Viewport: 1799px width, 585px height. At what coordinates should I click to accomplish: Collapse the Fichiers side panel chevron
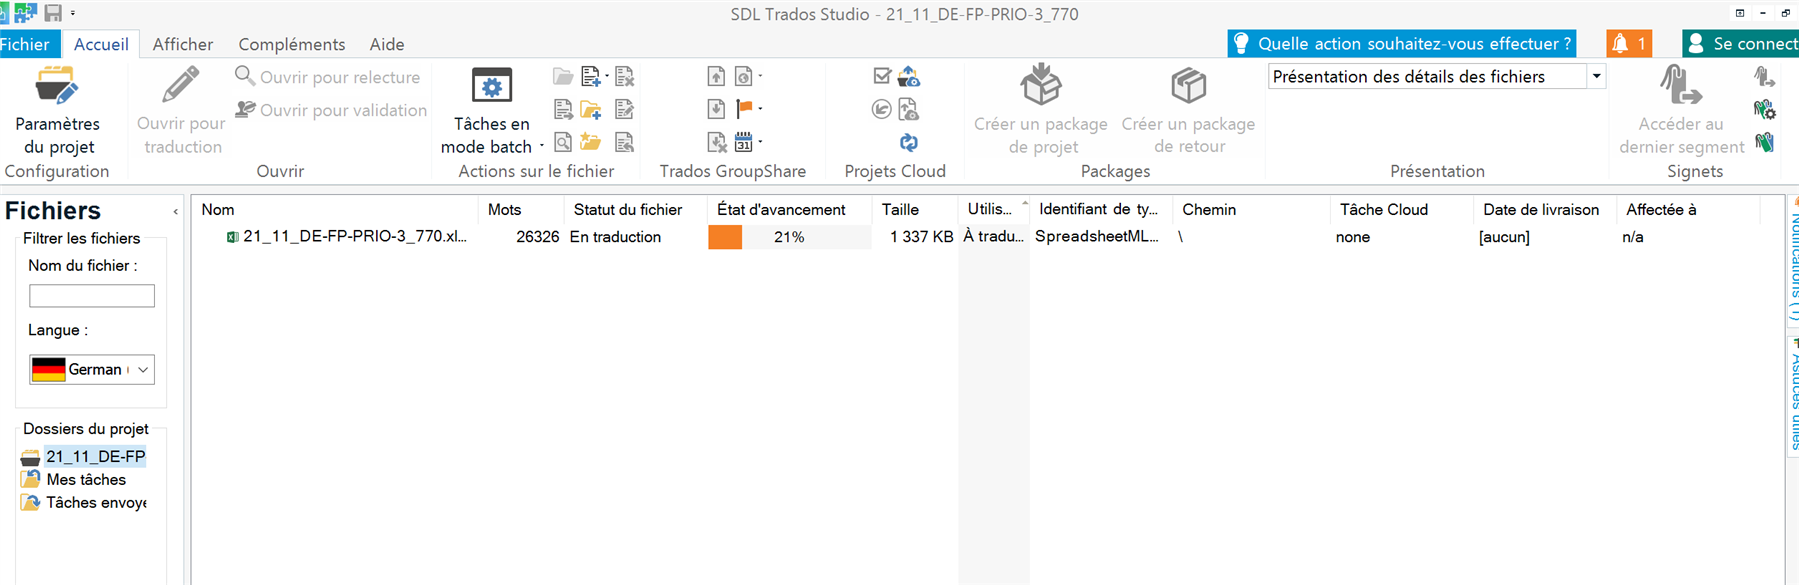(x=175, y=212)
